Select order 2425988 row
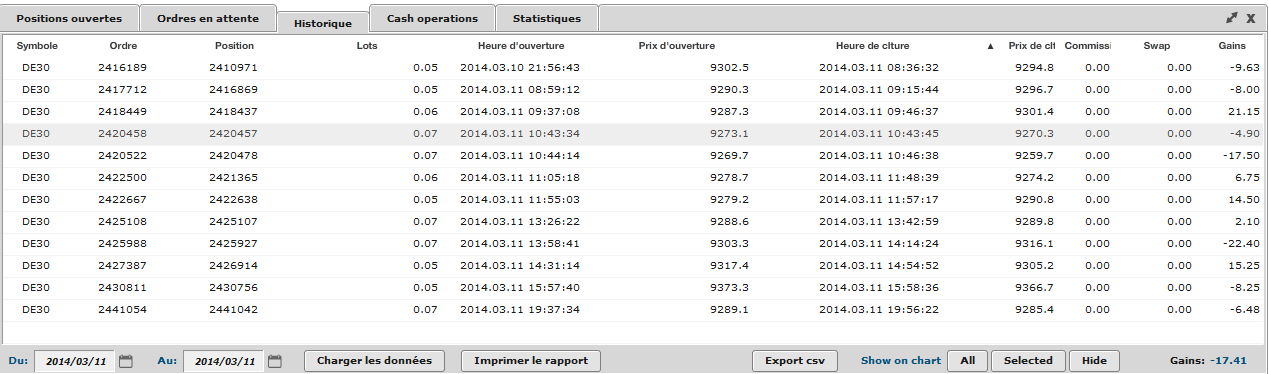Viewport: 1269px width, 374px height. pos(634,244)
